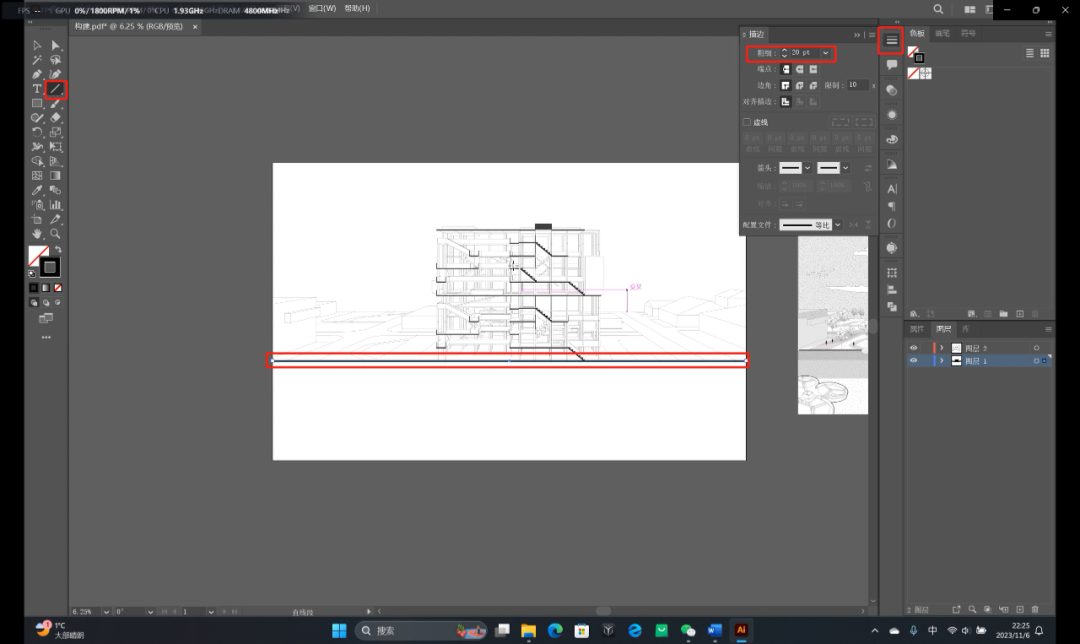Click the toolbar Fill color swatch

pyautogui.click(x=39, y=256)
